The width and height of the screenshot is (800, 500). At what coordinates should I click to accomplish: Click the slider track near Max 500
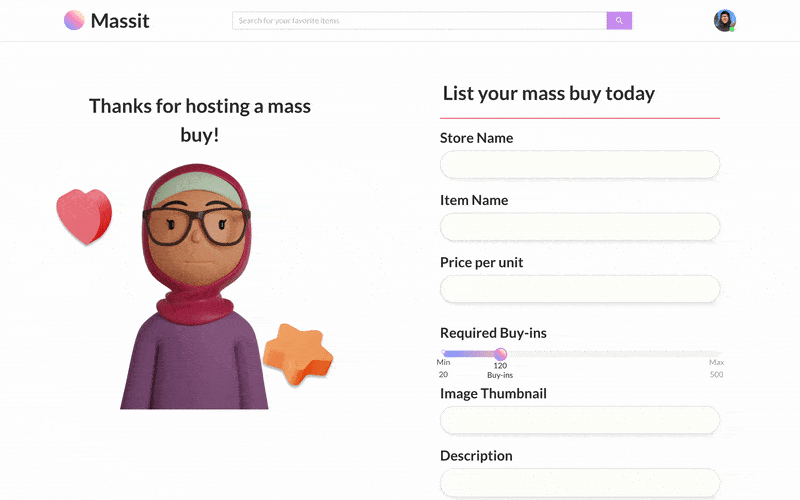coord(714,354)
